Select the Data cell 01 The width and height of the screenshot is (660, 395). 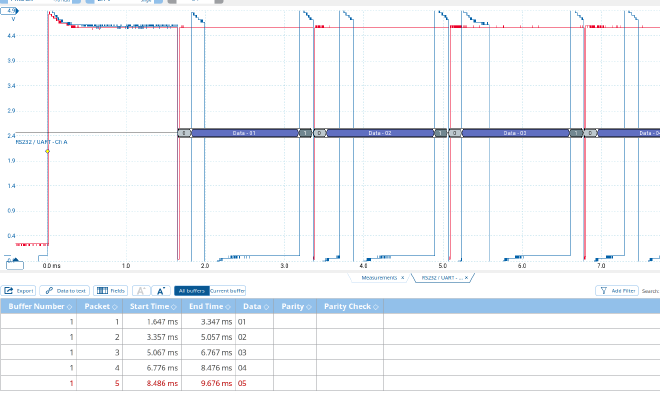pyautogui.click(x=255, y=322)
